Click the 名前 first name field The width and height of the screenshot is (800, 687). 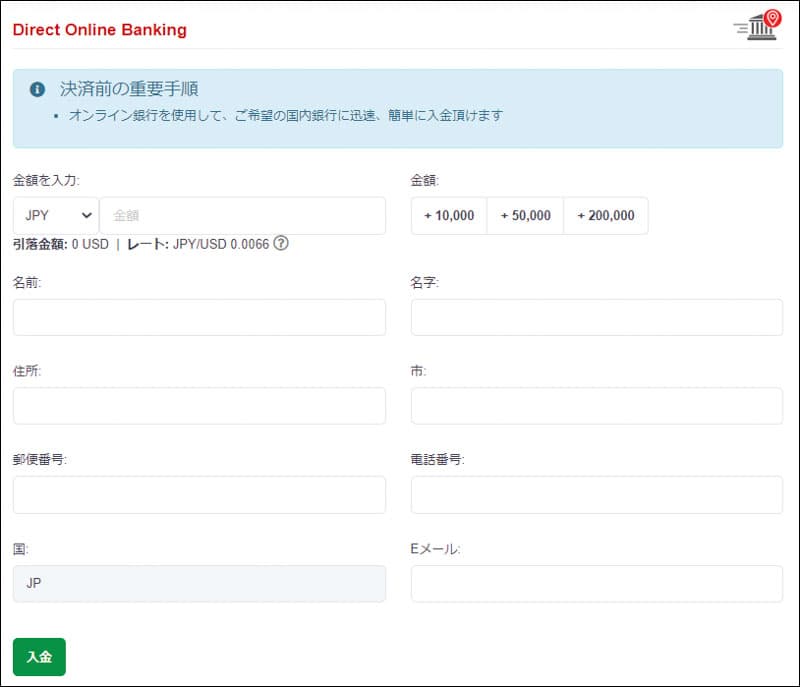(199, 317)
